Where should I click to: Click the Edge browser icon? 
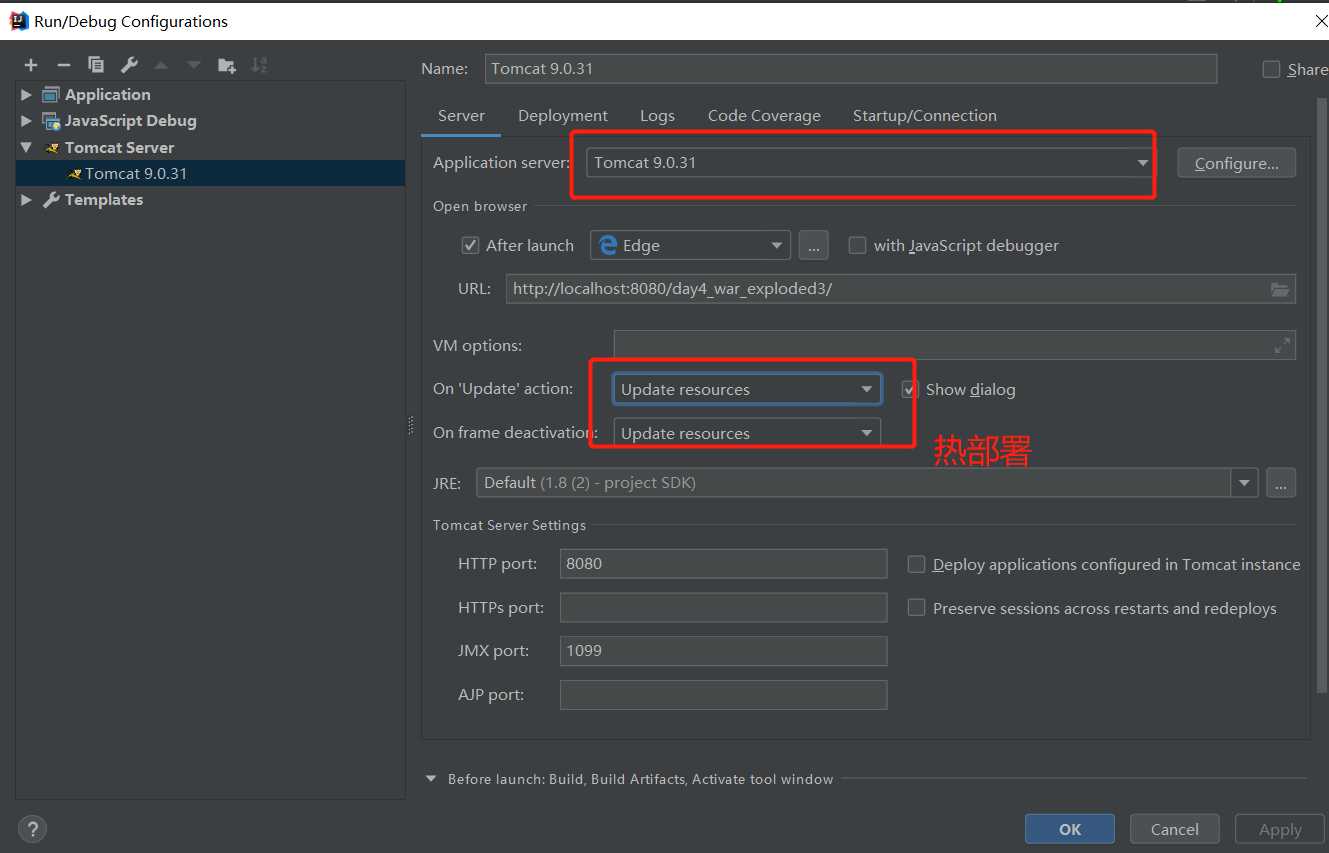(x=608, y=245)
